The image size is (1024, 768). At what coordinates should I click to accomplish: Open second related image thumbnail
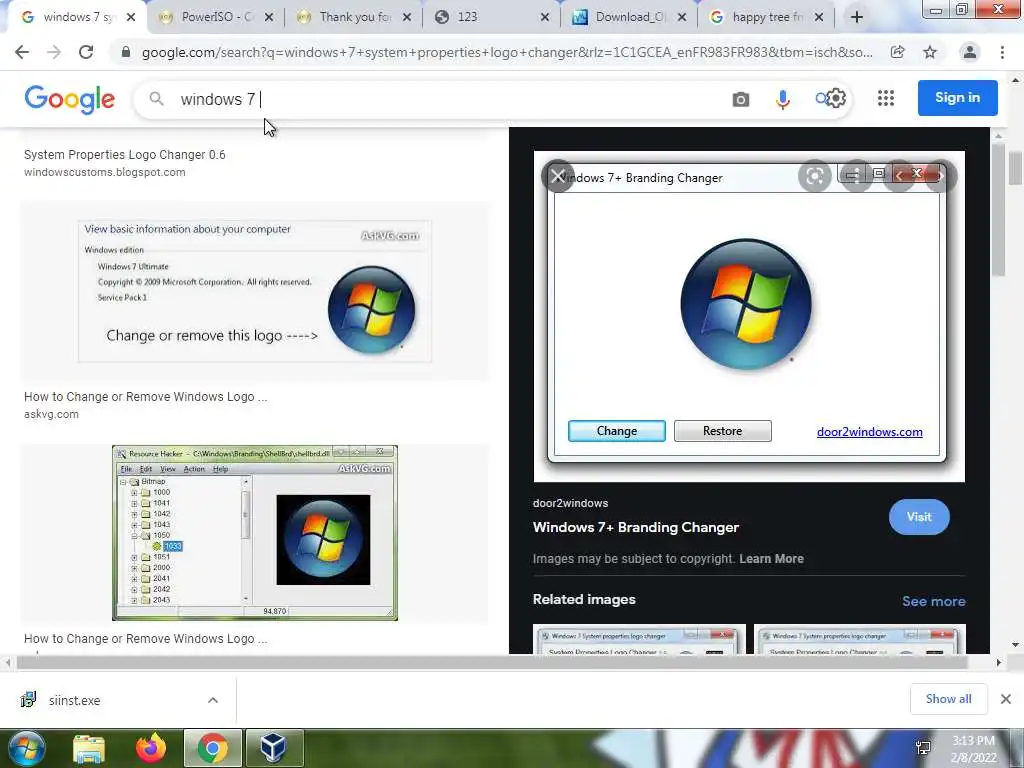point(859,639)
